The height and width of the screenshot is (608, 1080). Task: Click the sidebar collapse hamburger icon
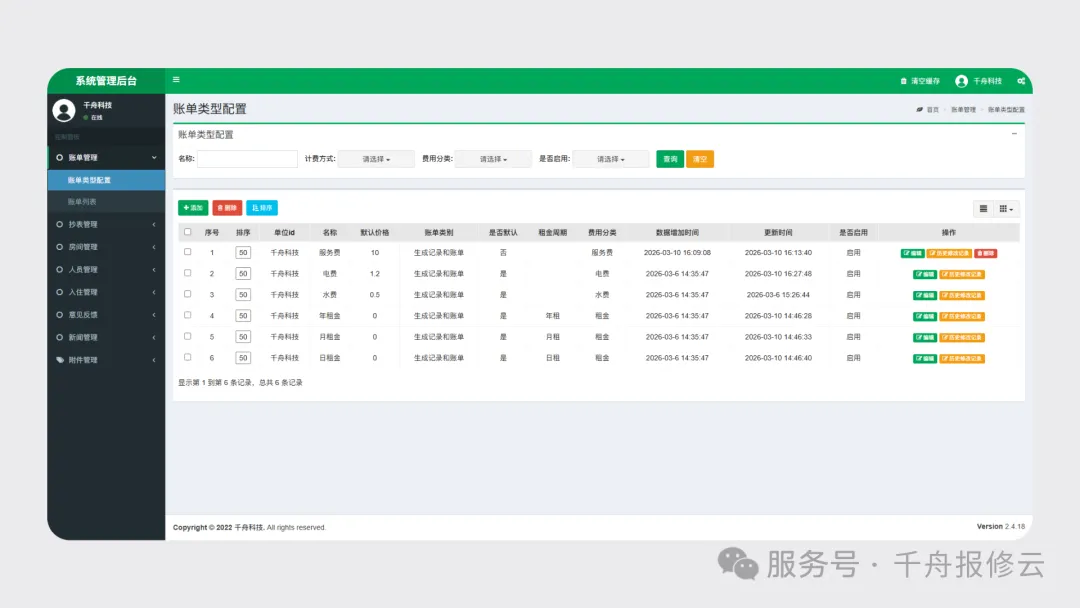(177, 81)
